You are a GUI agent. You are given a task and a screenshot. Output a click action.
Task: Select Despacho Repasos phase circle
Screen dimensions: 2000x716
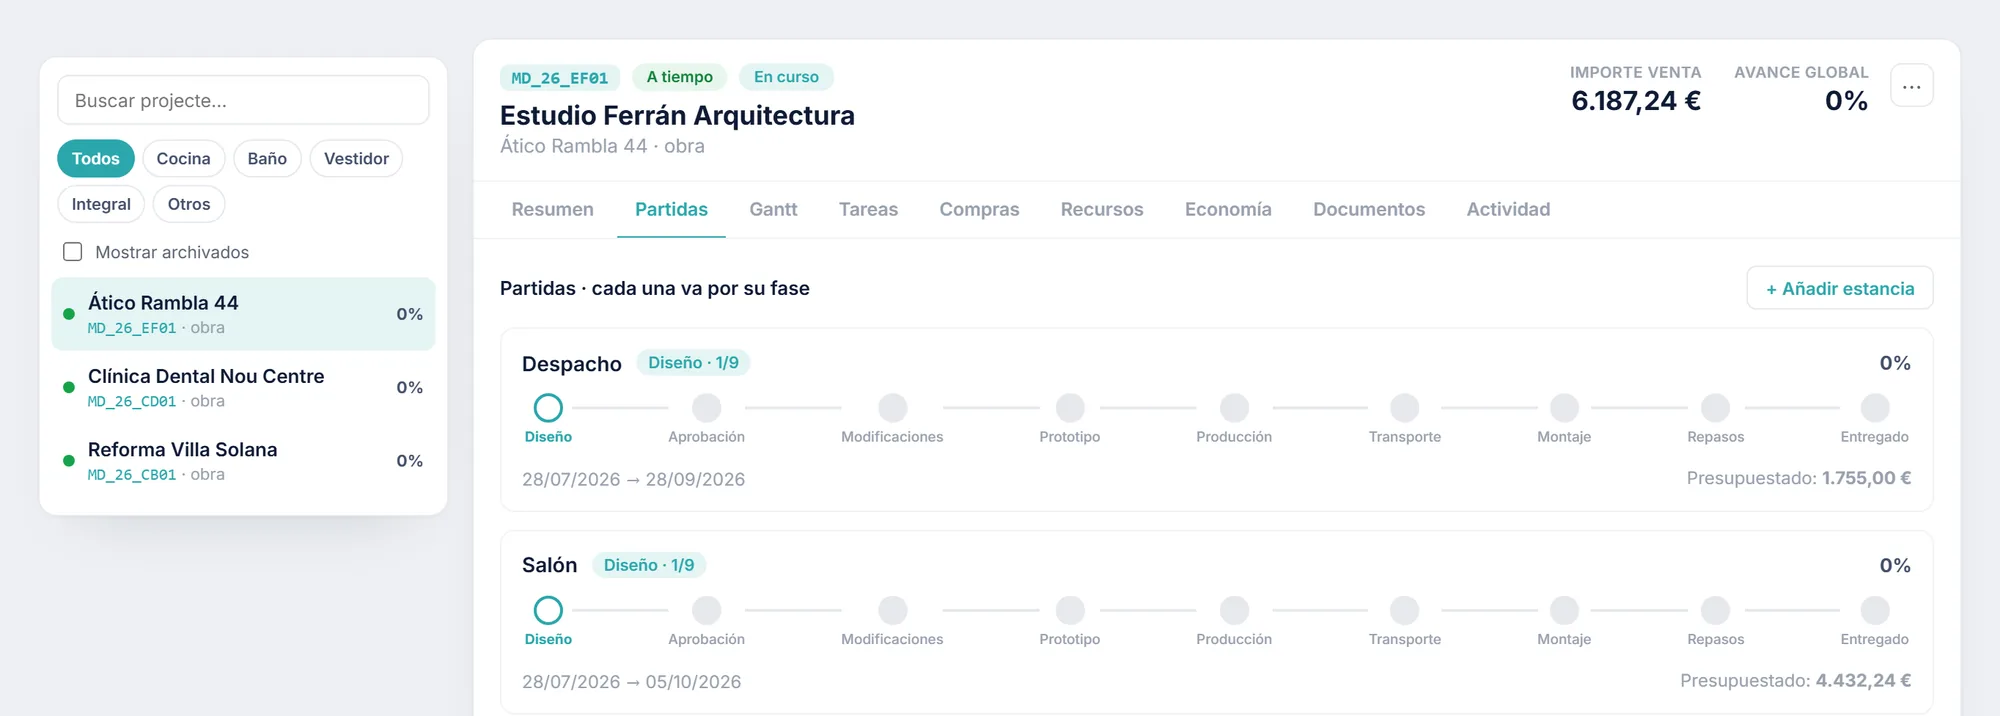(x=1716, y=408)
